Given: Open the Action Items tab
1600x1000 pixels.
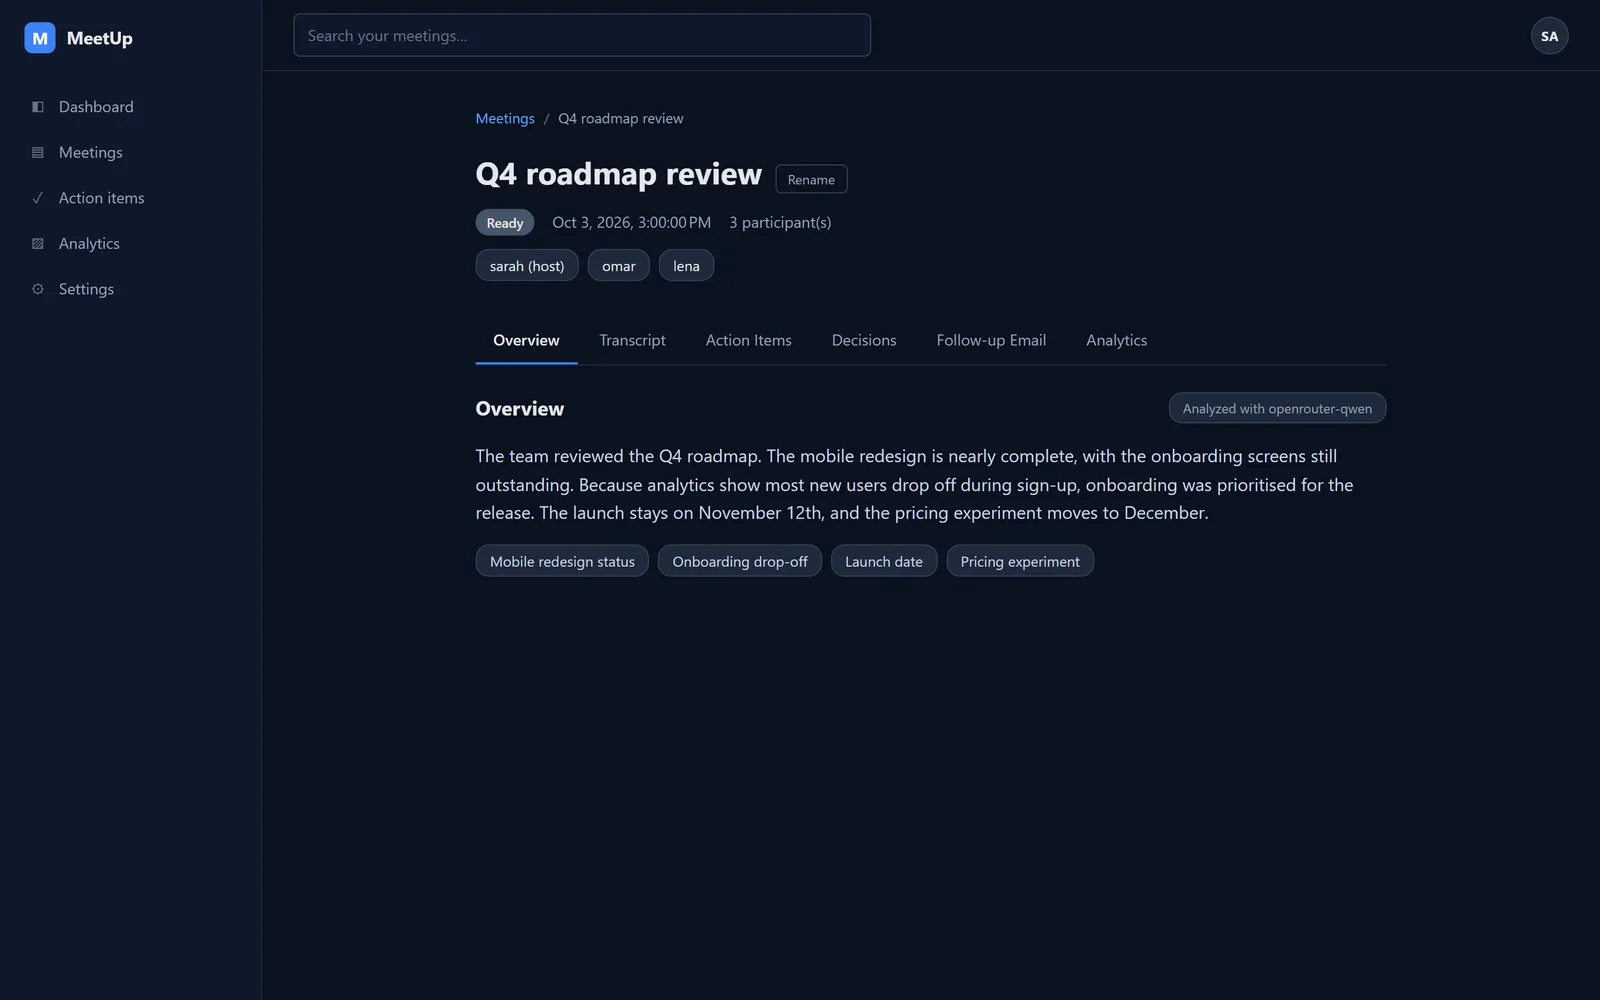Looking at the screenshot, I should point(748,340).
